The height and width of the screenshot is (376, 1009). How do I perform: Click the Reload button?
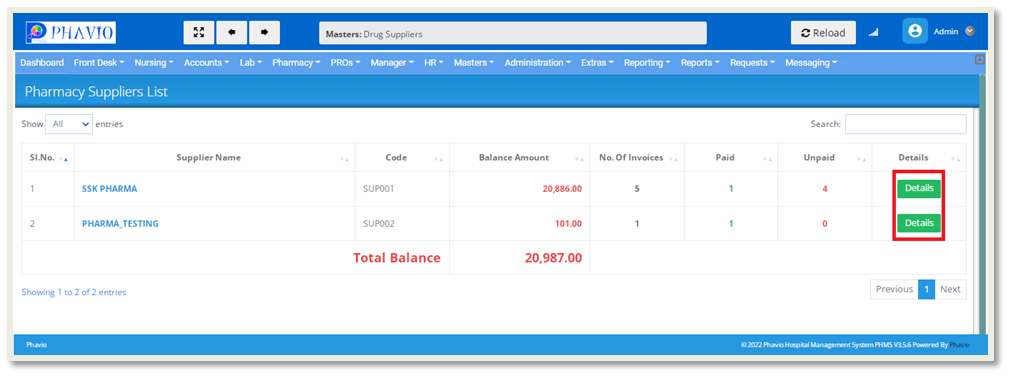pyautogui.click(x=823, y=33)
